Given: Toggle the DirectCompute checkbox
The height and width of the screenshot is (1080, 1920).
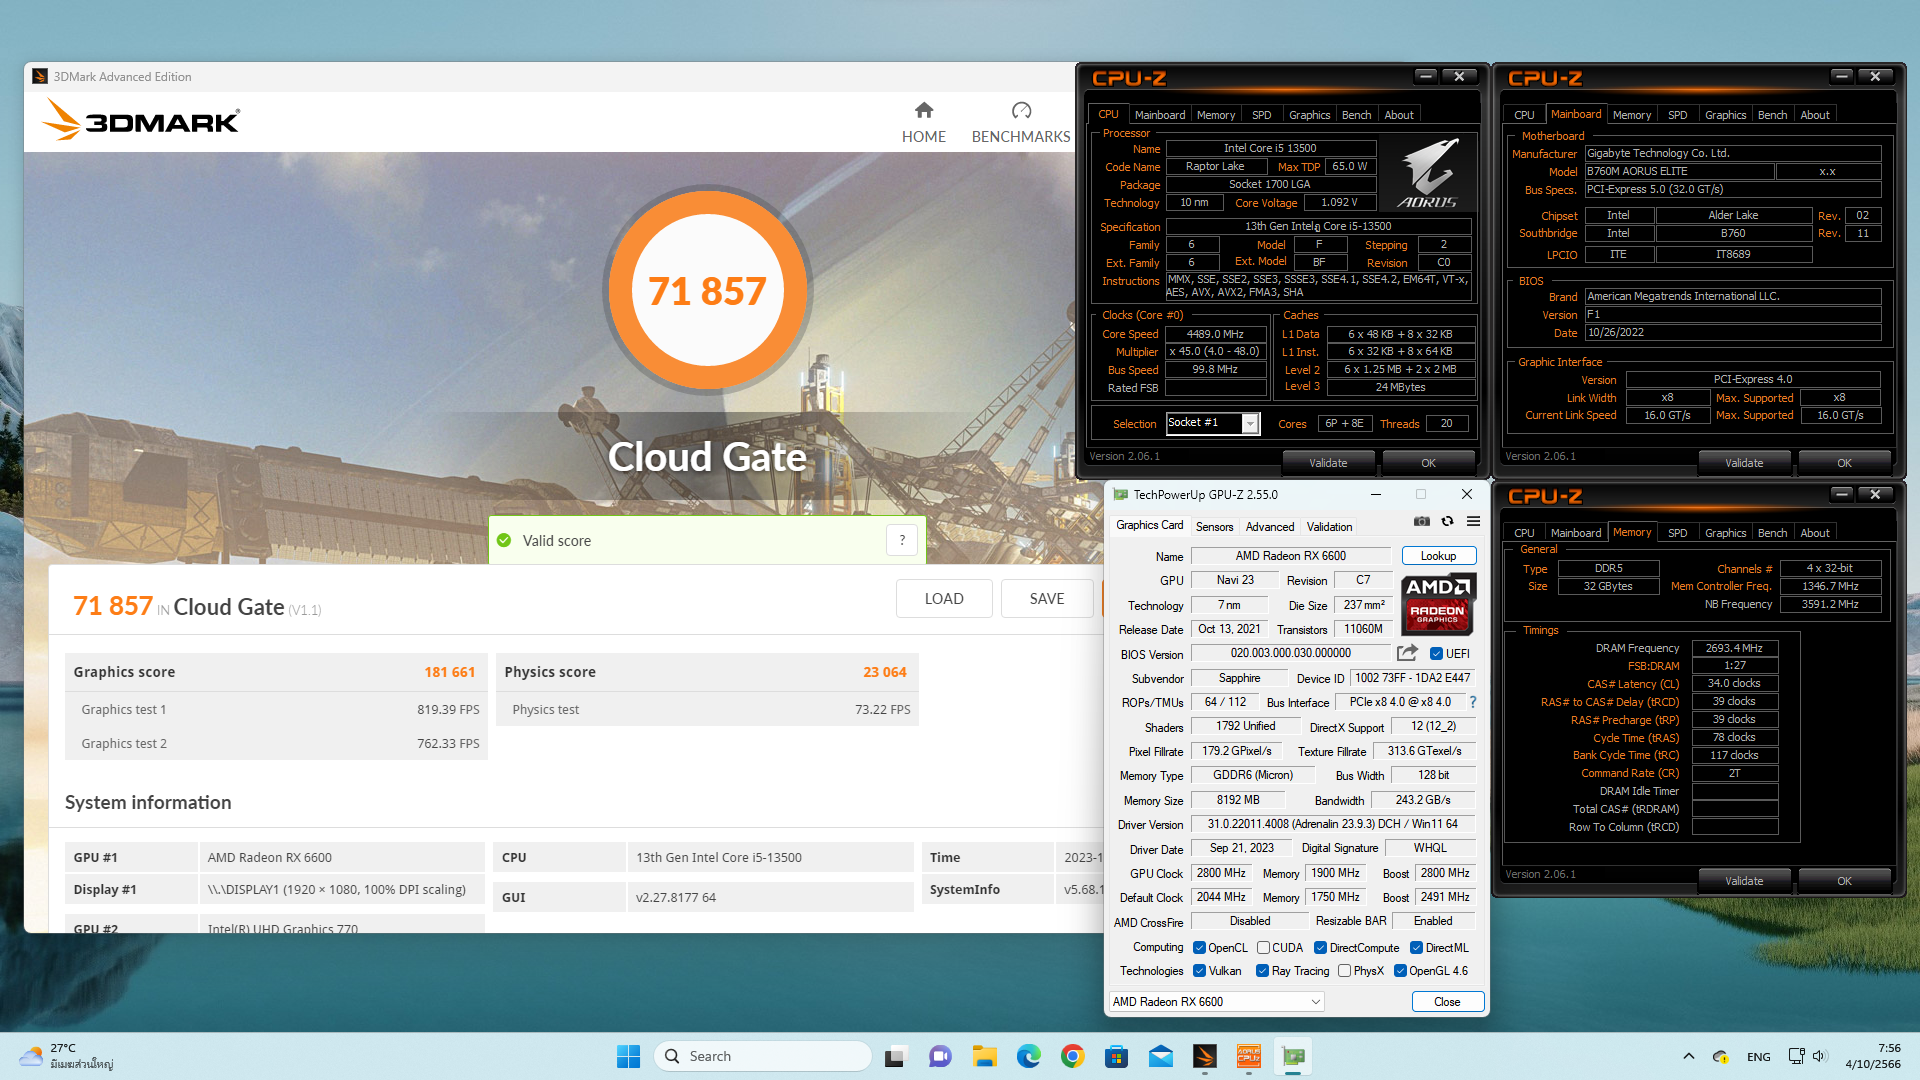Looking at the screenshot, I should click(1320, 948).
